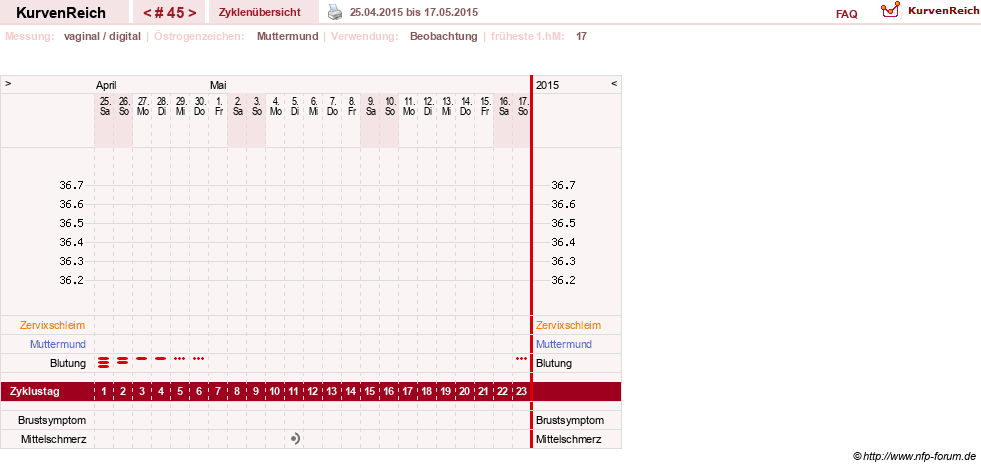Select the date column 26. So
This screenshot has height=468, width=981.
[x=123, y=106]
